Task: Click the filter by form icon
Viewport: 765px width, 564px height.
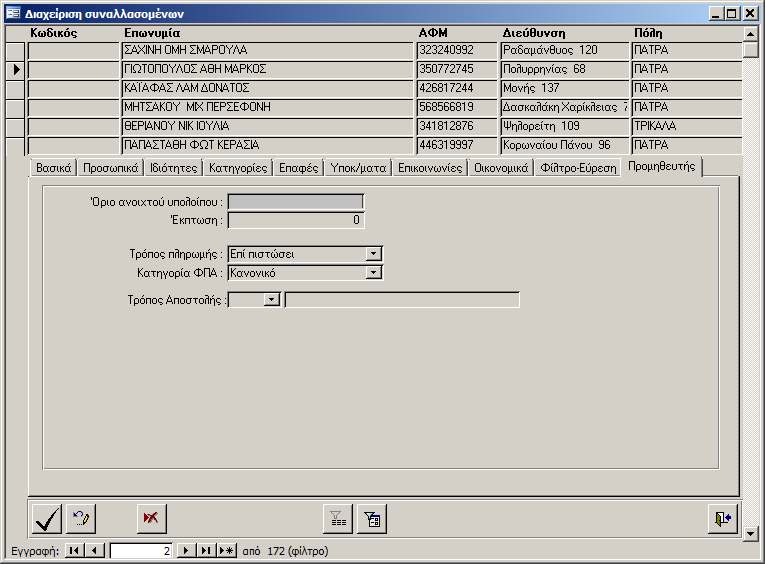Action: (x=372, y=518)
